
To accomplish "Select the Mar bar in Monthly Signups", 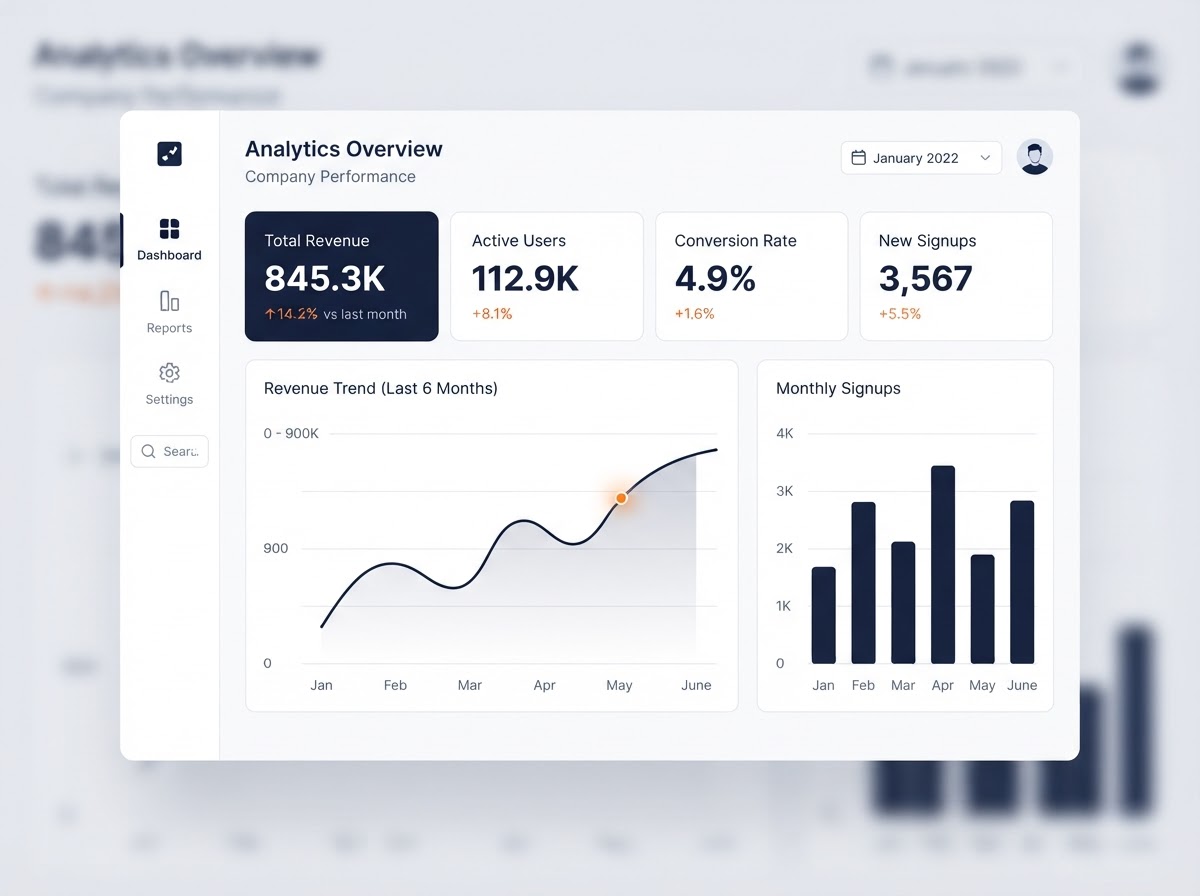I will pos(903,602).
